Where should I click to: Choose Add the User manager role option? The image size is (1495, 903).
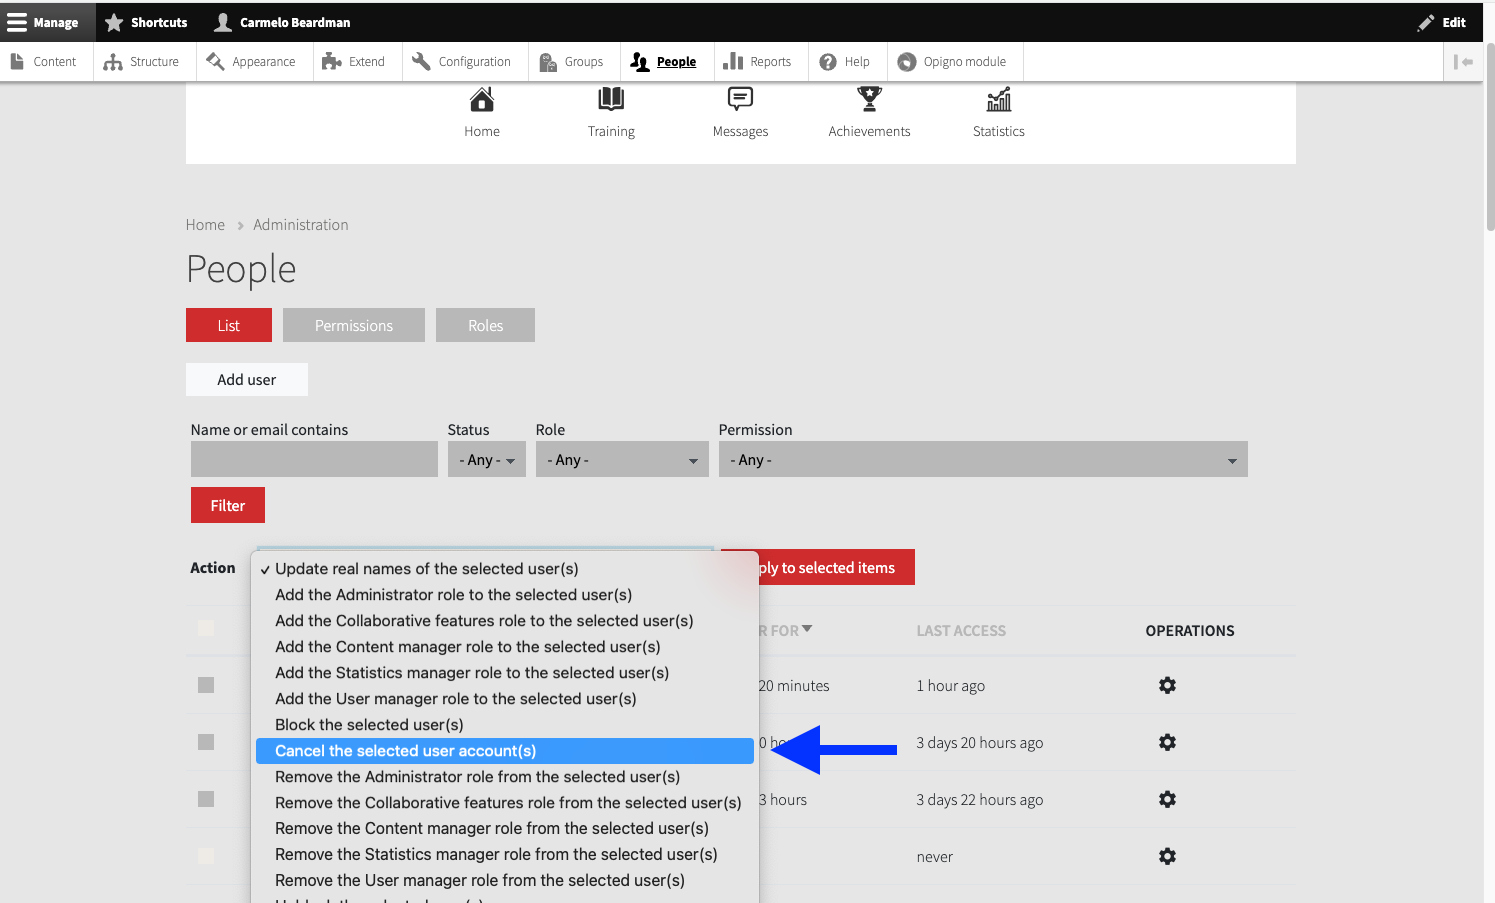505,699
